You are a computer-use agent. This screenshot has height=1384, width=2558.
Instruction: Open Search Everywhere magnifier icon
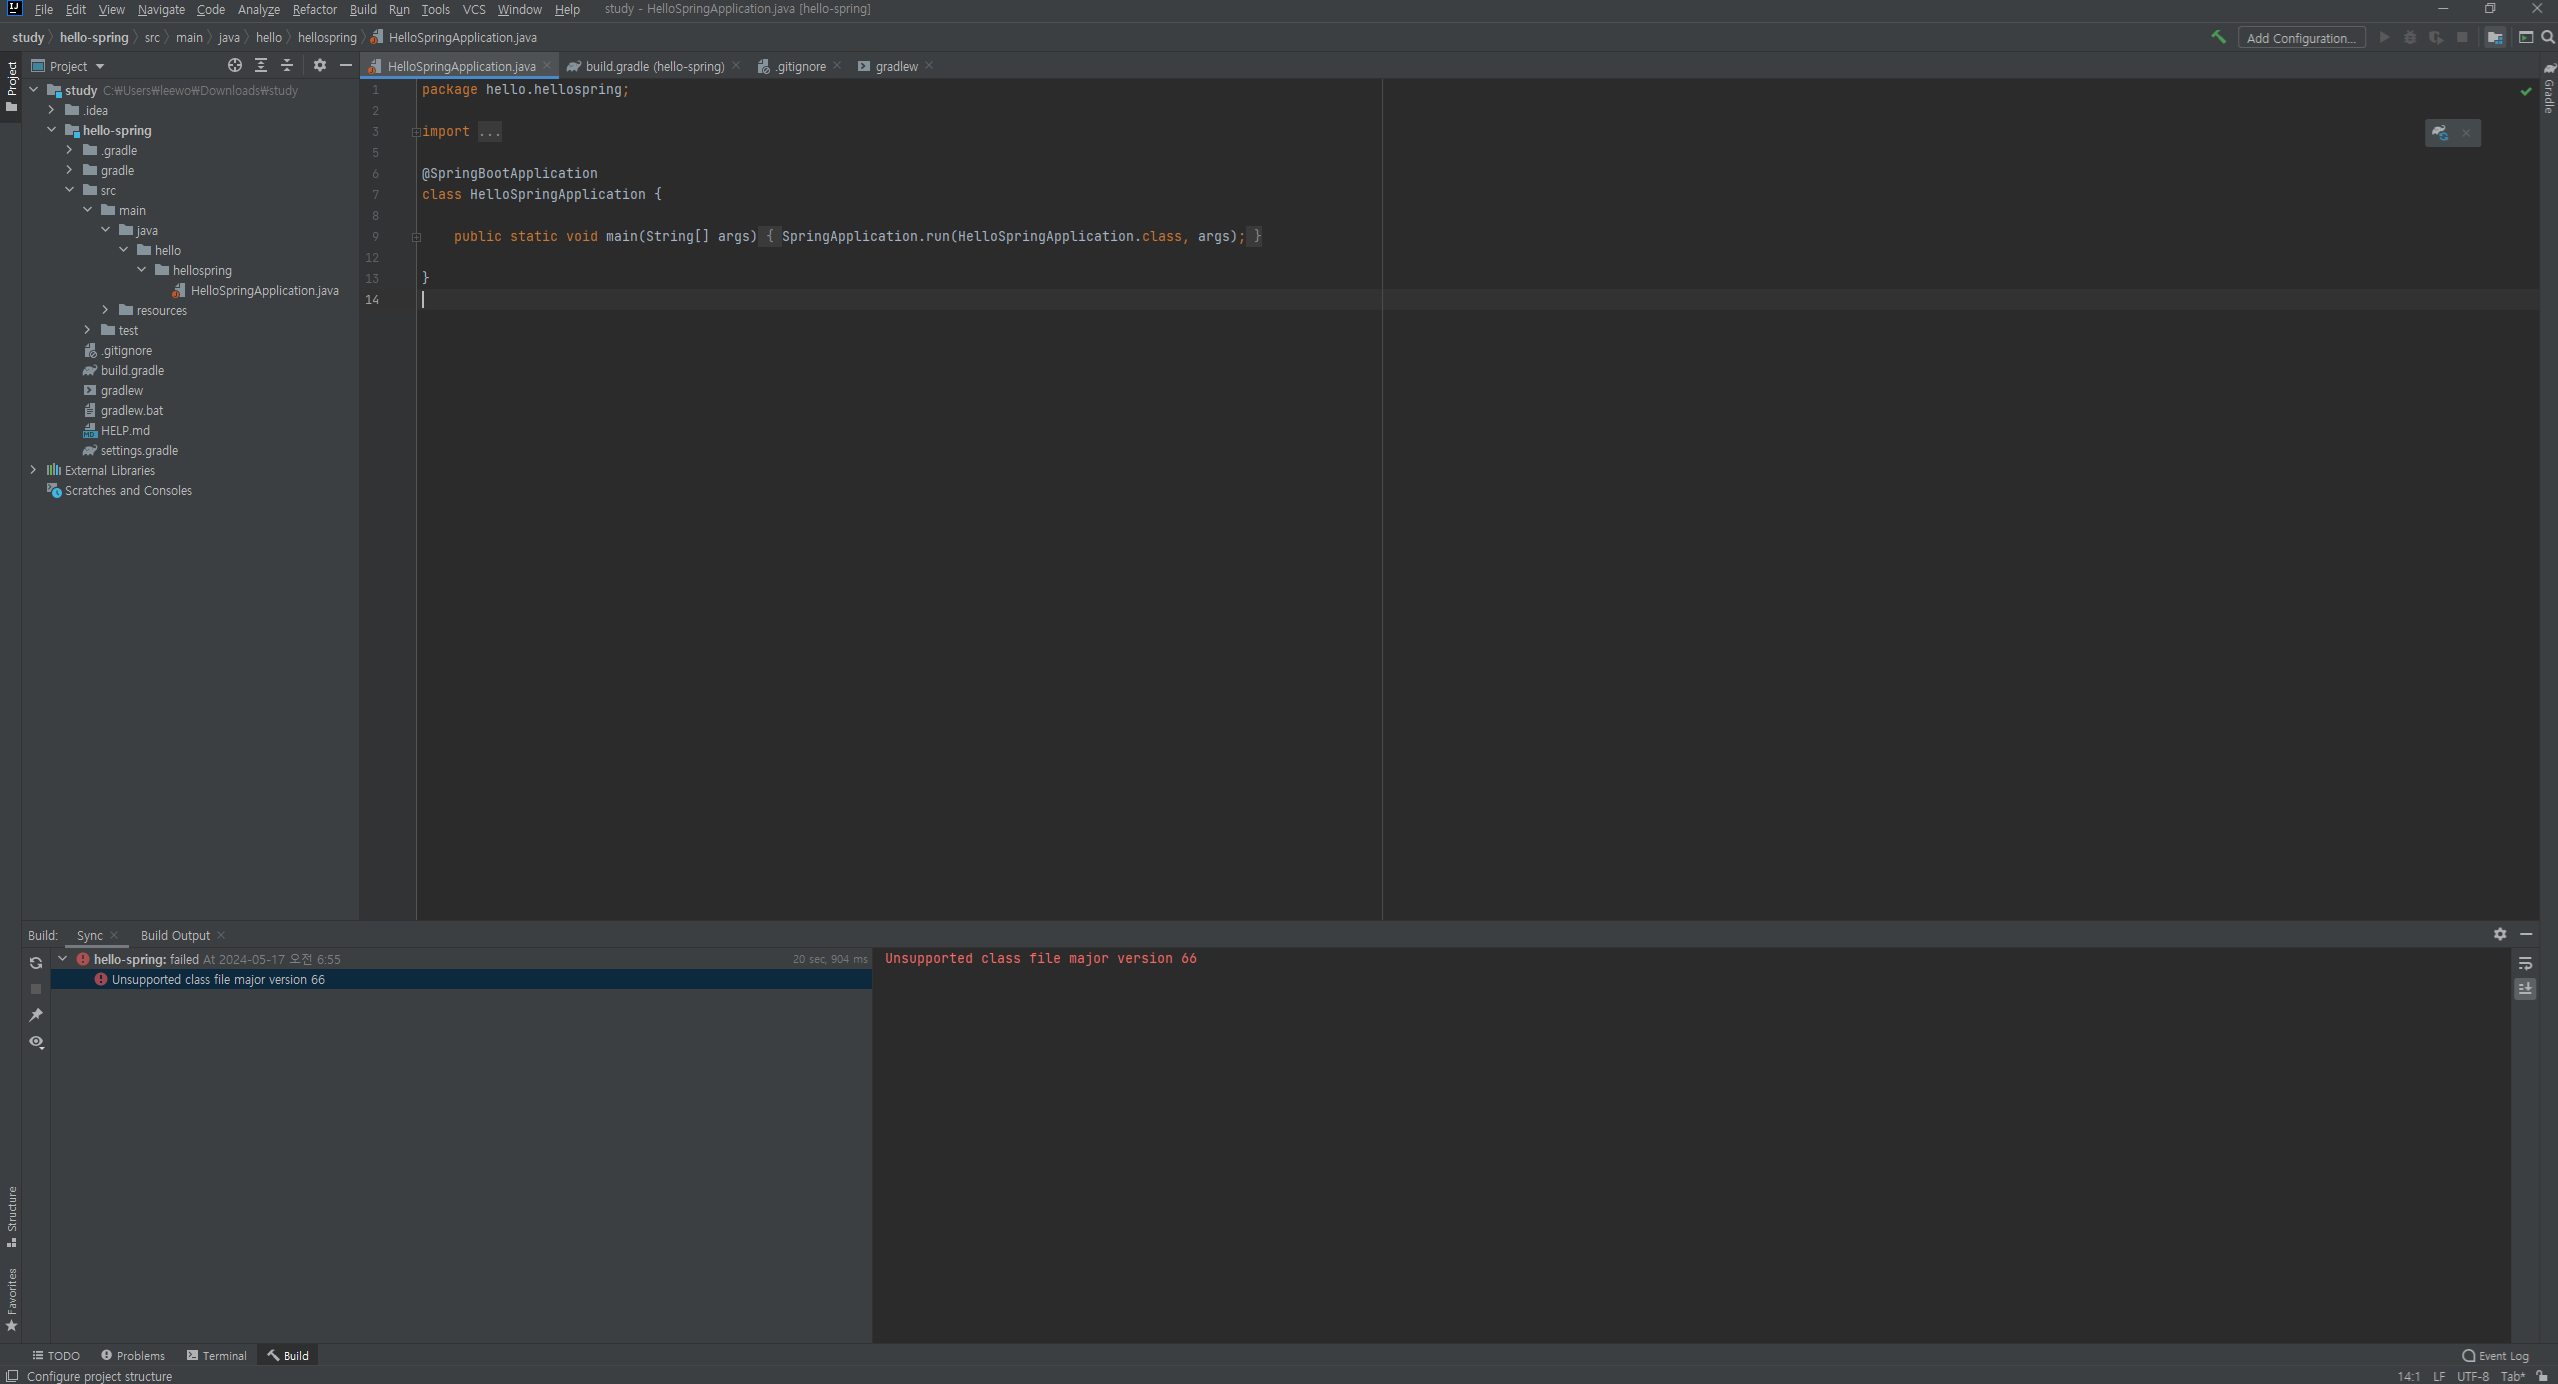point(2548,37)
